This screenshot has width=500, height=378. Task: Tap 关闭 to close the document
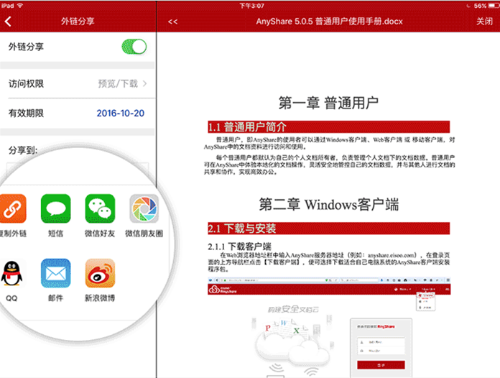pyautogui.click(x=484, y=21)
